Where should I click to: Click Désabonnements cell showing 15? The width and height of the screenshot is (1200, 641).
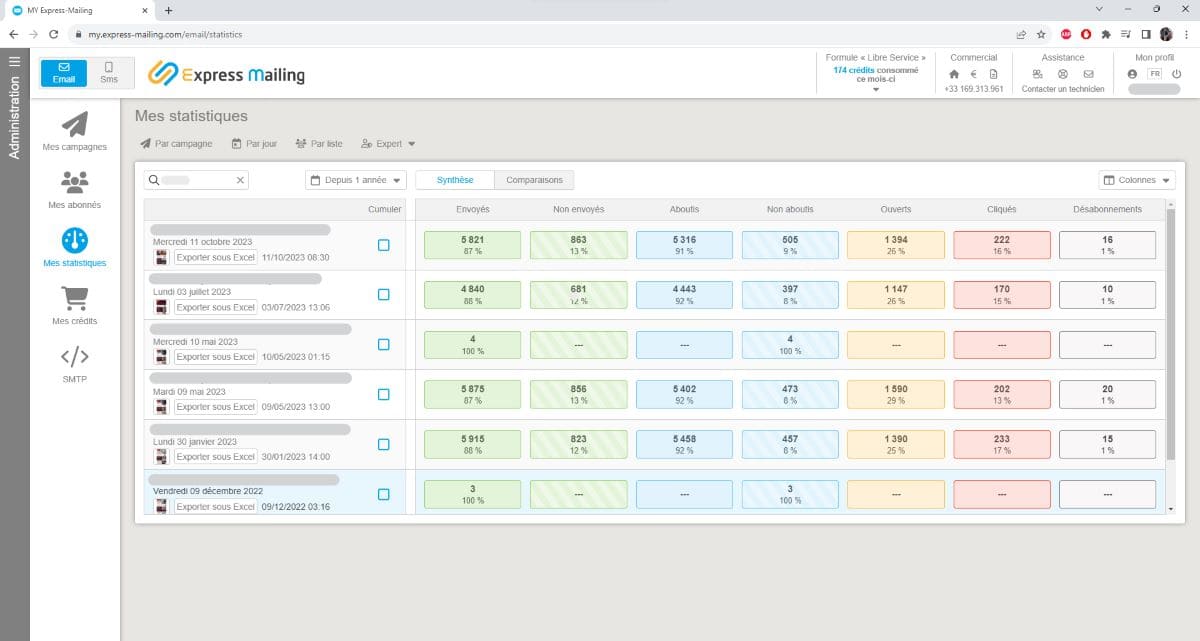pyautogui.click(x=1107, y=444)
